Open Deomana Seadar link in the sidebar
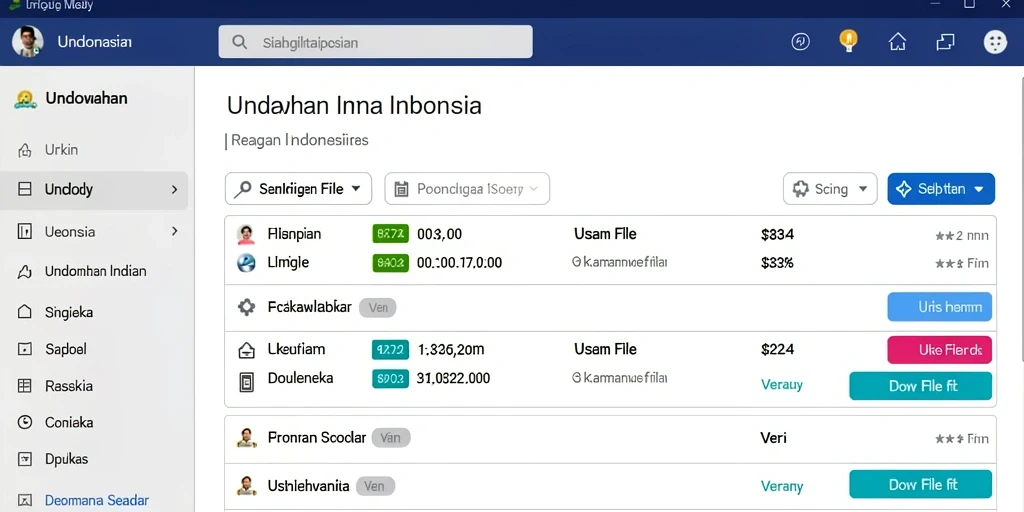 [97, 501]
